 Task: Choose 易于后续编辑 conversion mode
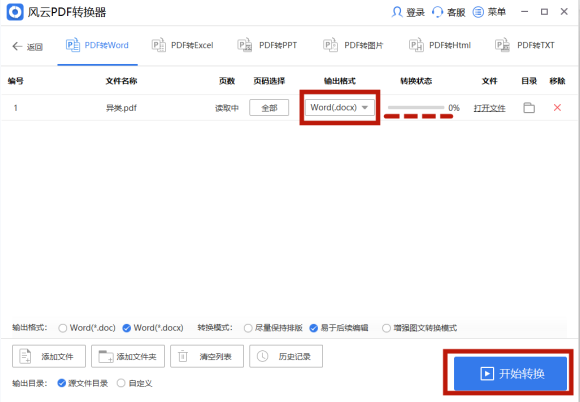339,328
